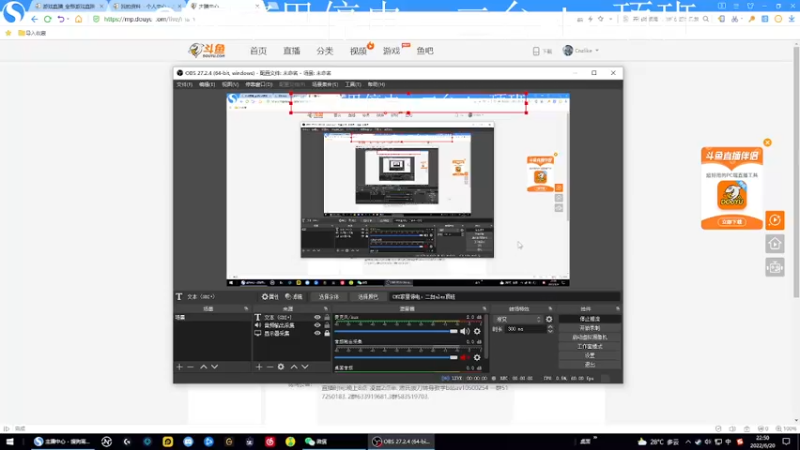Open the user account dropdown on Douyu
This screenshot has height=450, width=800.
coord(581,51)
